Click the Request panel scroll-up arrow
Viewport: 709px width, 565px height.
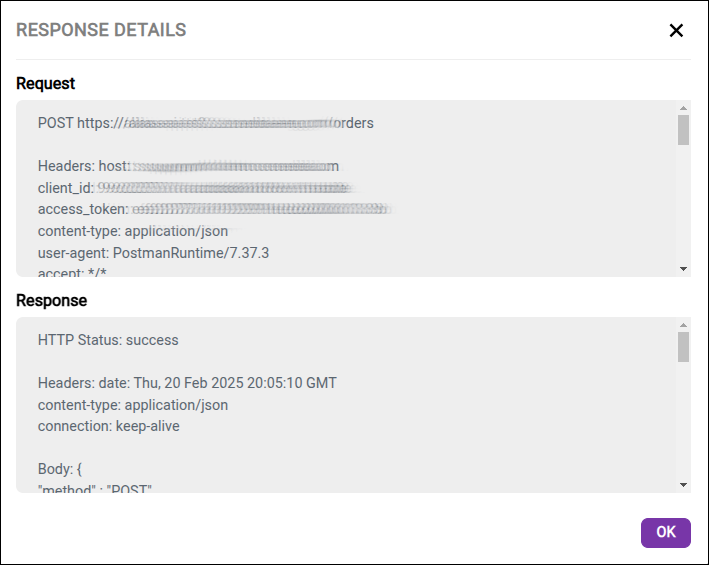tap(683, 108)
